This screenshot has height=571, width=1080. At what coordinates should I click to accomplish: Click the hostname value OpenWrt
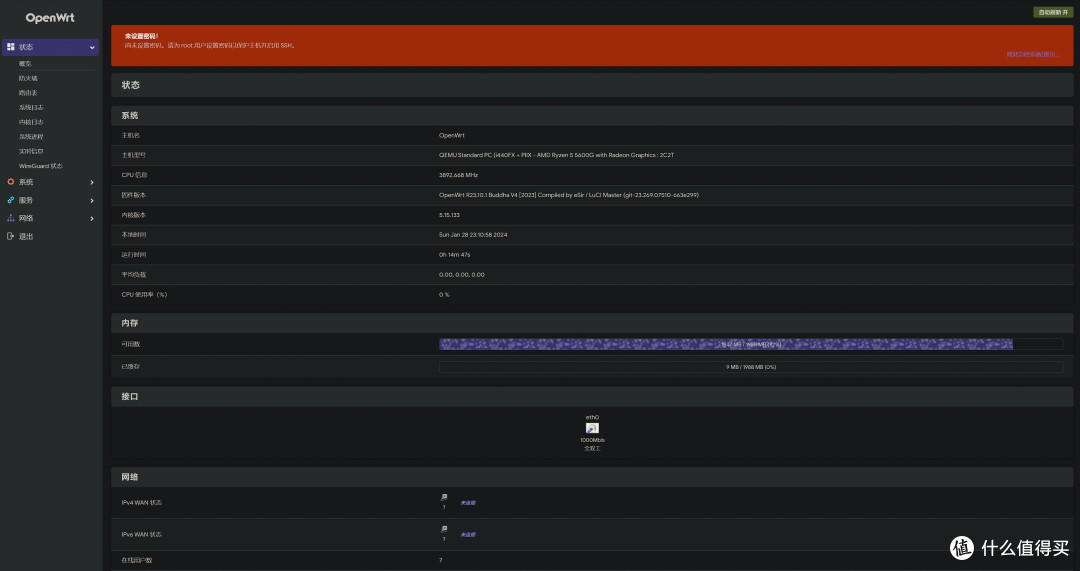(452, 136)
